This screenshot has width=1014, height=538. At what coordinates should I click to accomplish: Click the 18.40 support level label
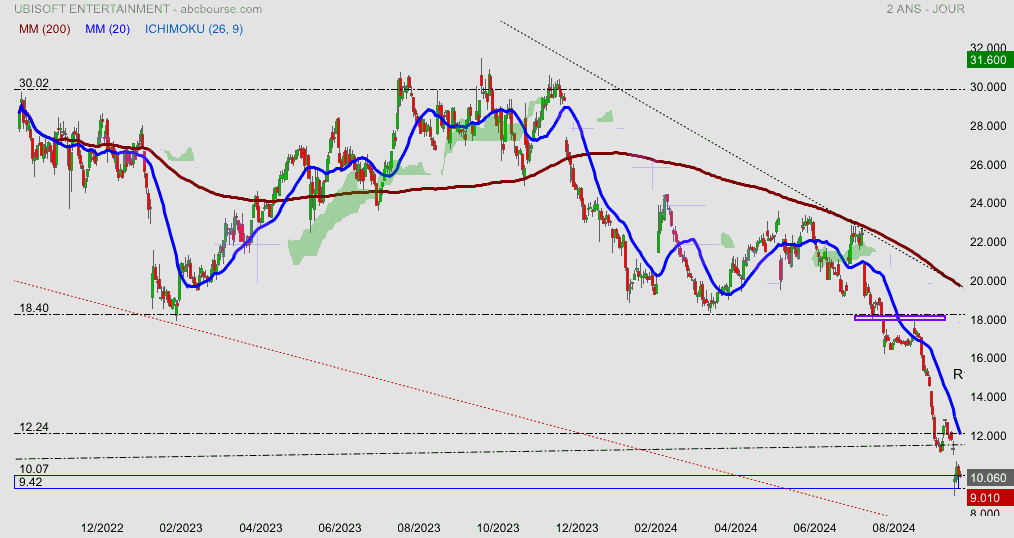(34, 308)
